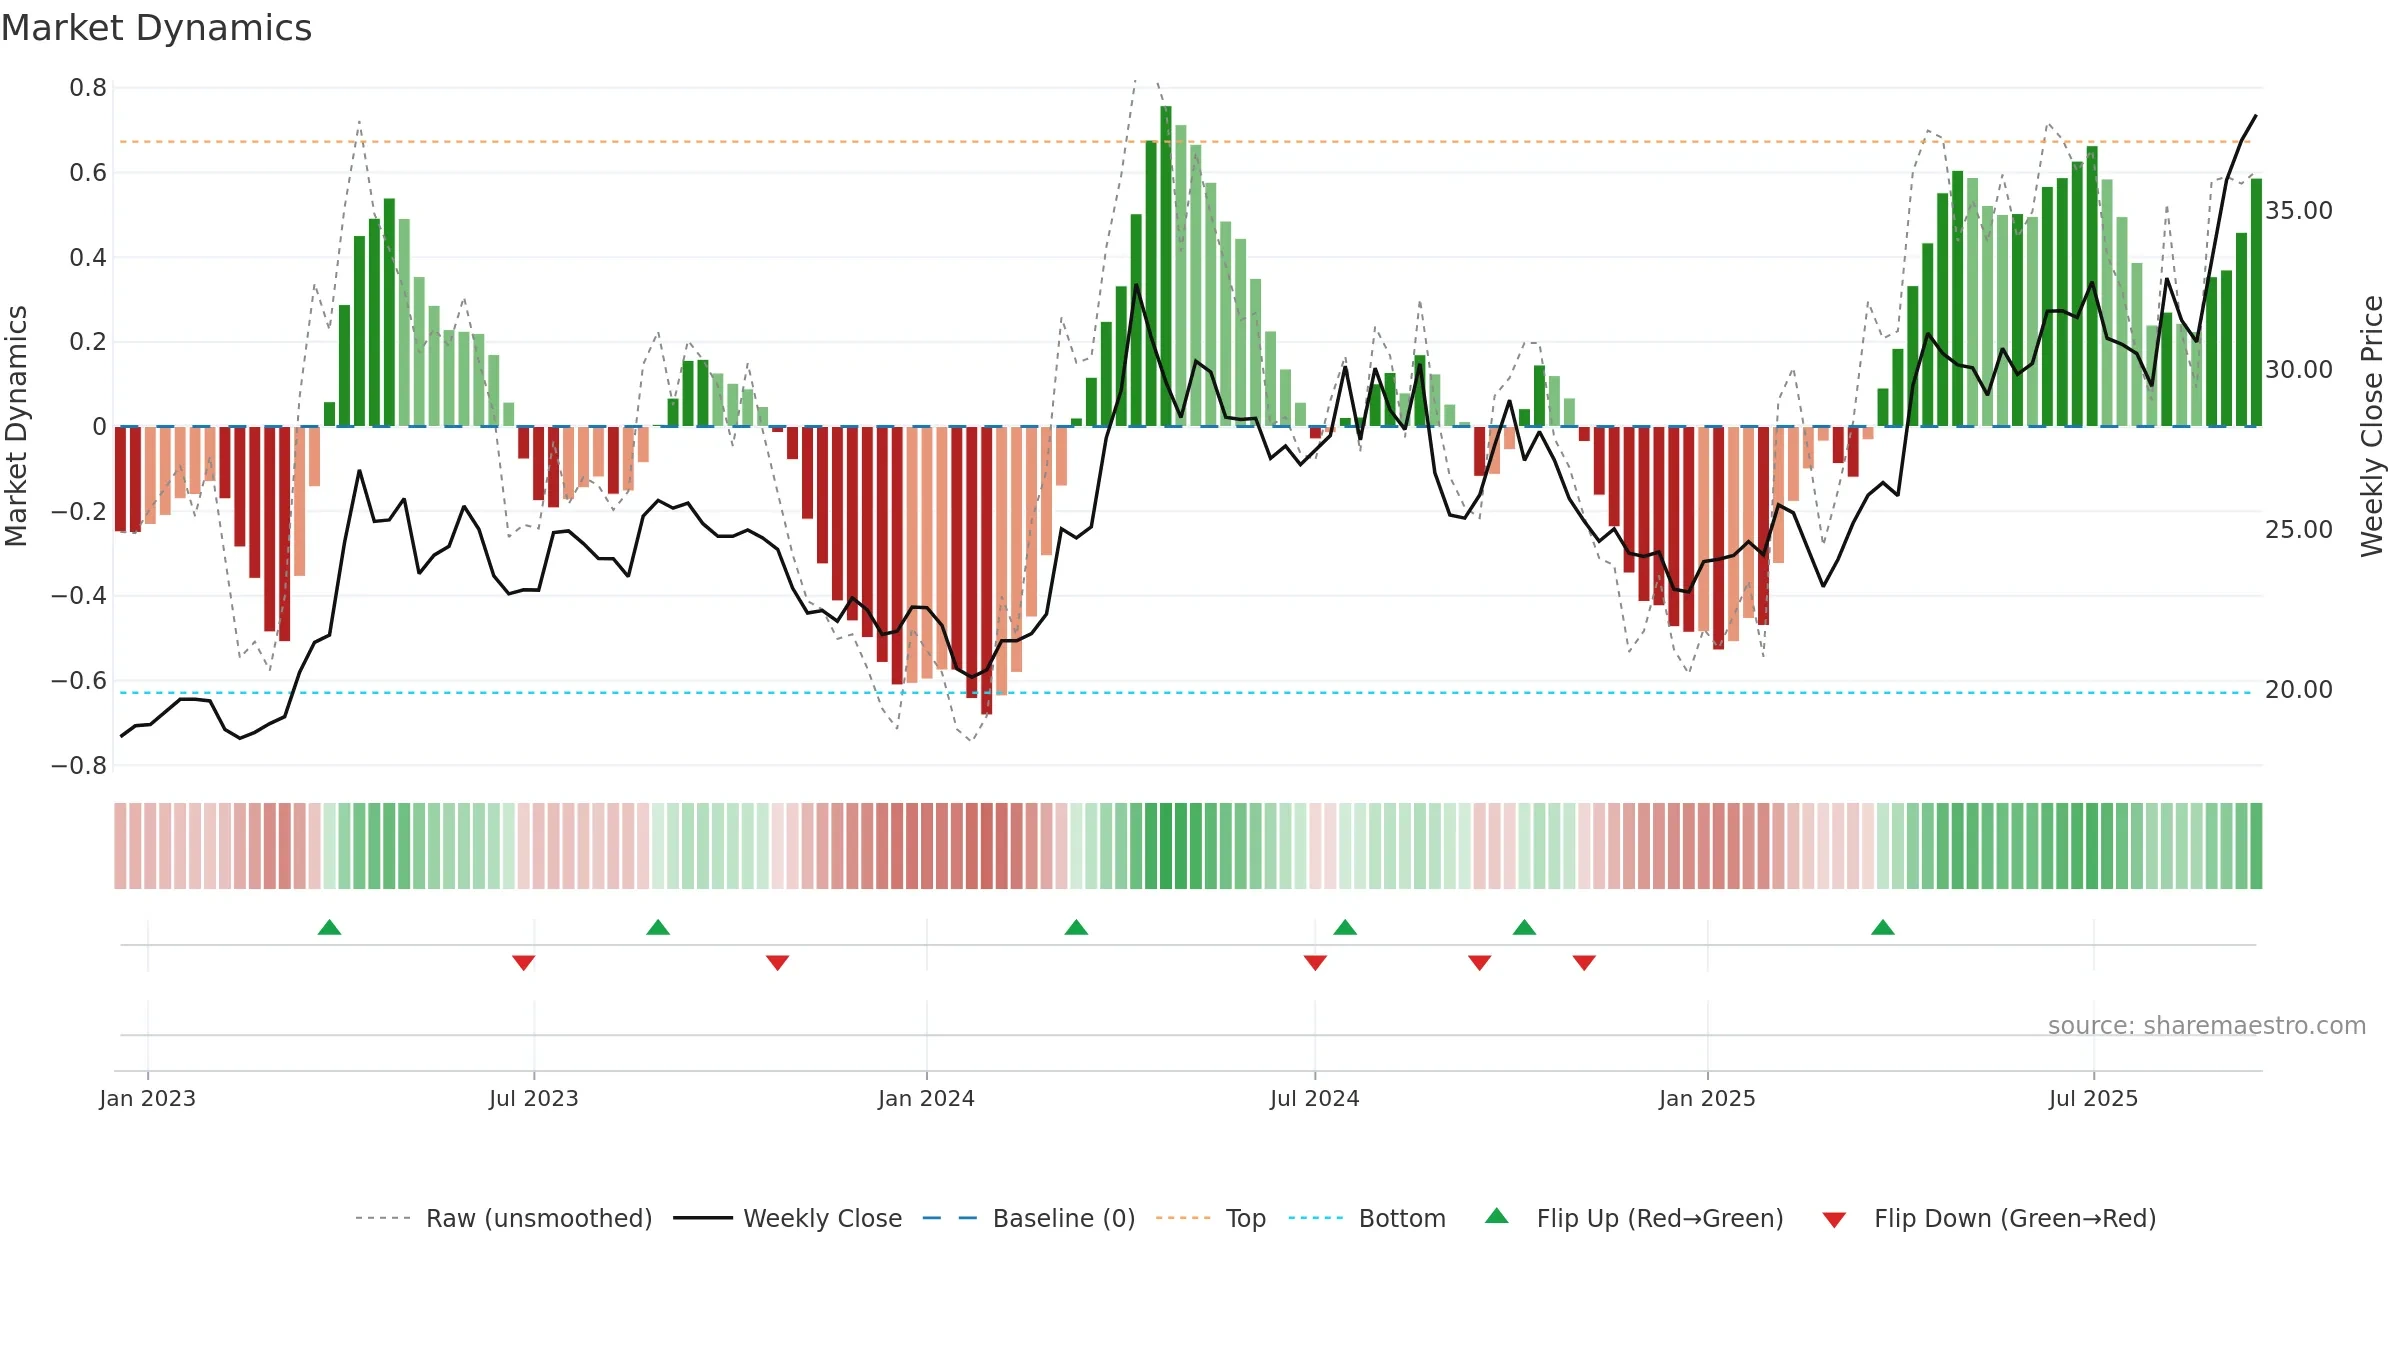Click the deepest red bar below the Bottom line
Image resolution: width=2400 pixels, height=1350 pixels.
tap(987, 570)
